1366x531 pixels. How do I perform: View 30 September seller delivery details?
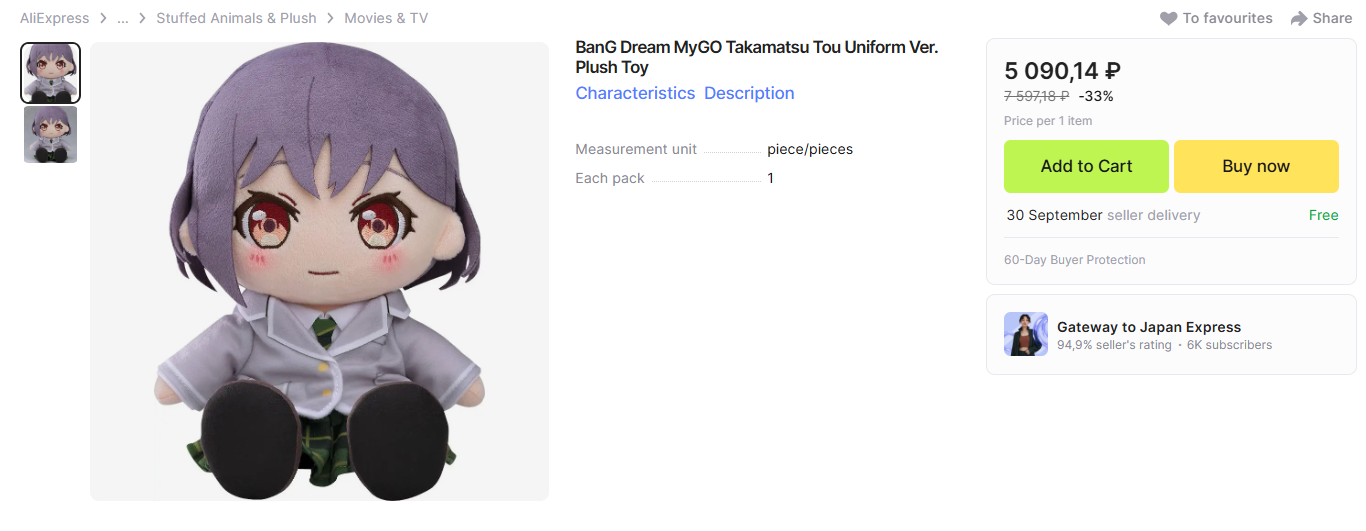click(1103, 215)
